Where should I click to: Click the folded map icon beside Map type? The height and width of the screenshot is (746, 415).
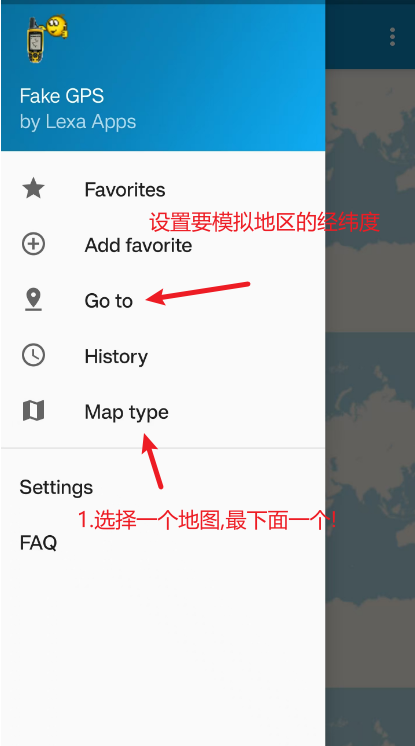pos(33,411)
